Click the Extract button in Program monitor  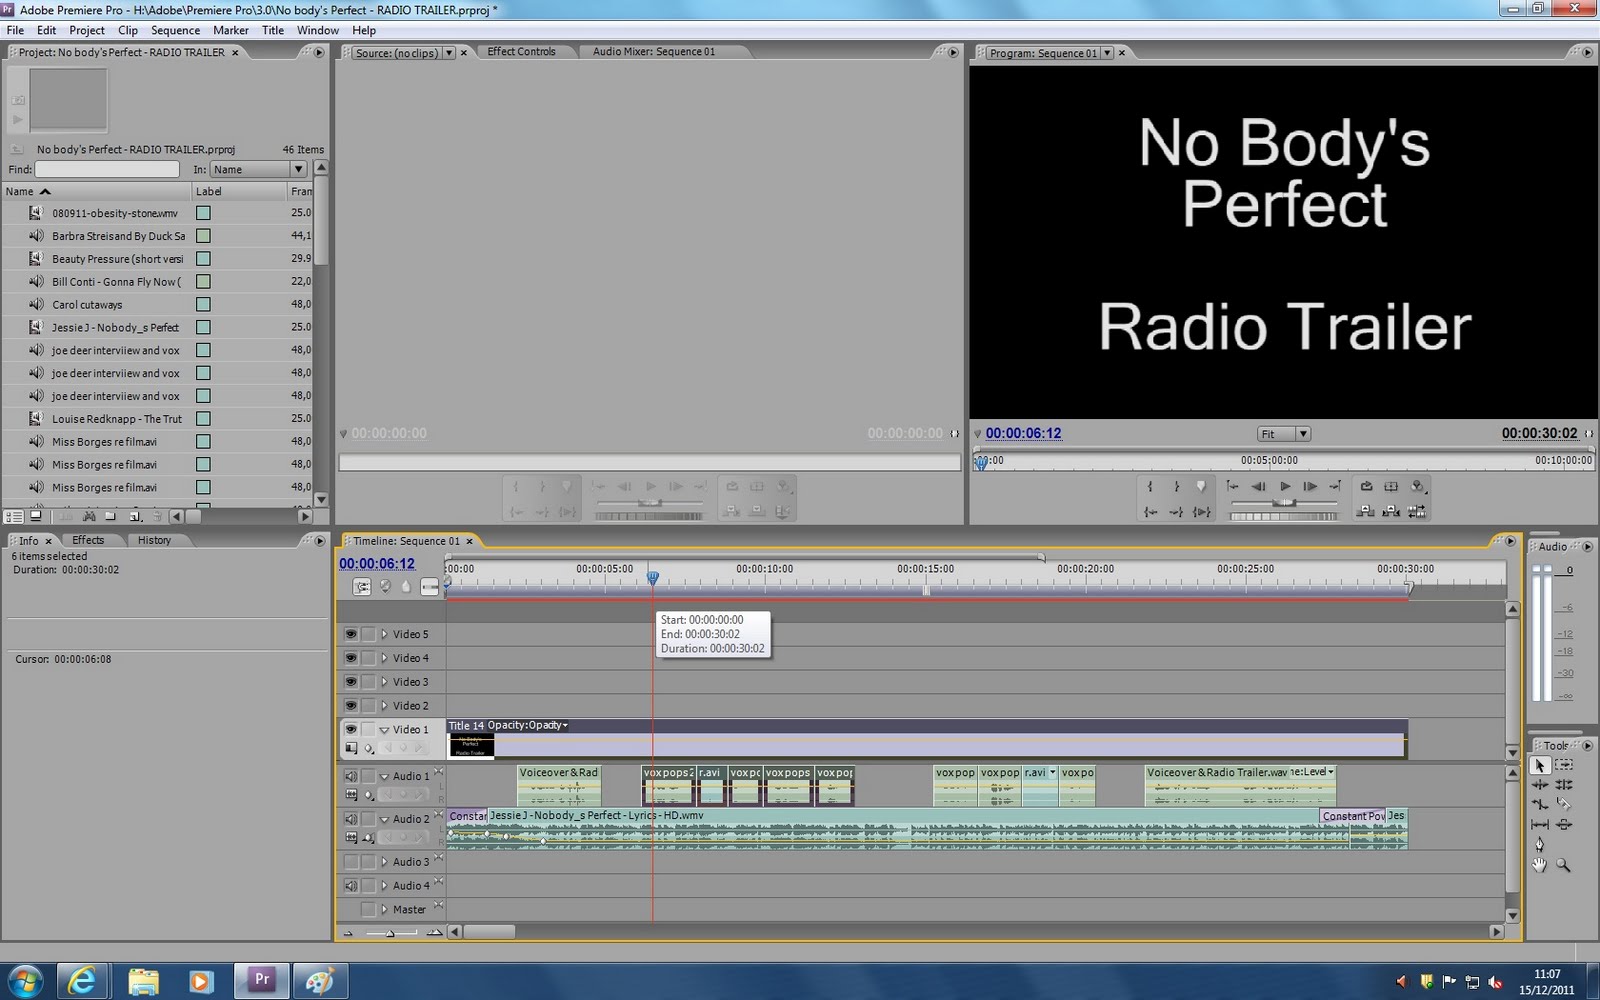[1391, 512]
